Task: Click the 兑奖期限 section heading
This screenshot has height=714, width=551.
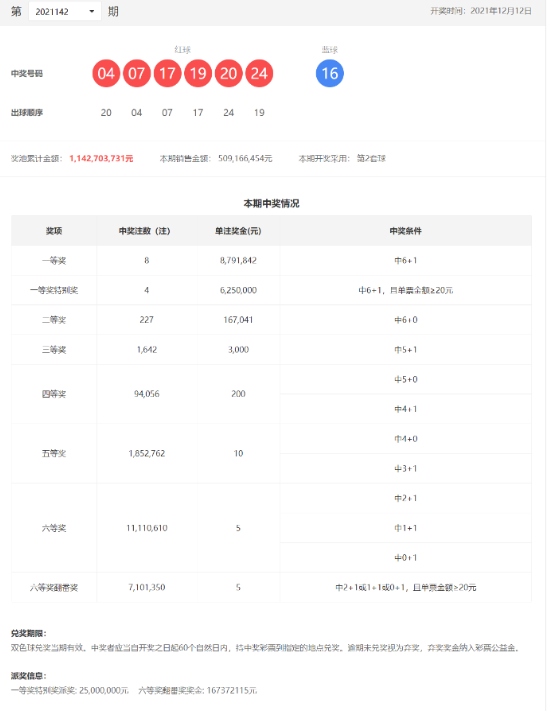Action: pos(28,633)
